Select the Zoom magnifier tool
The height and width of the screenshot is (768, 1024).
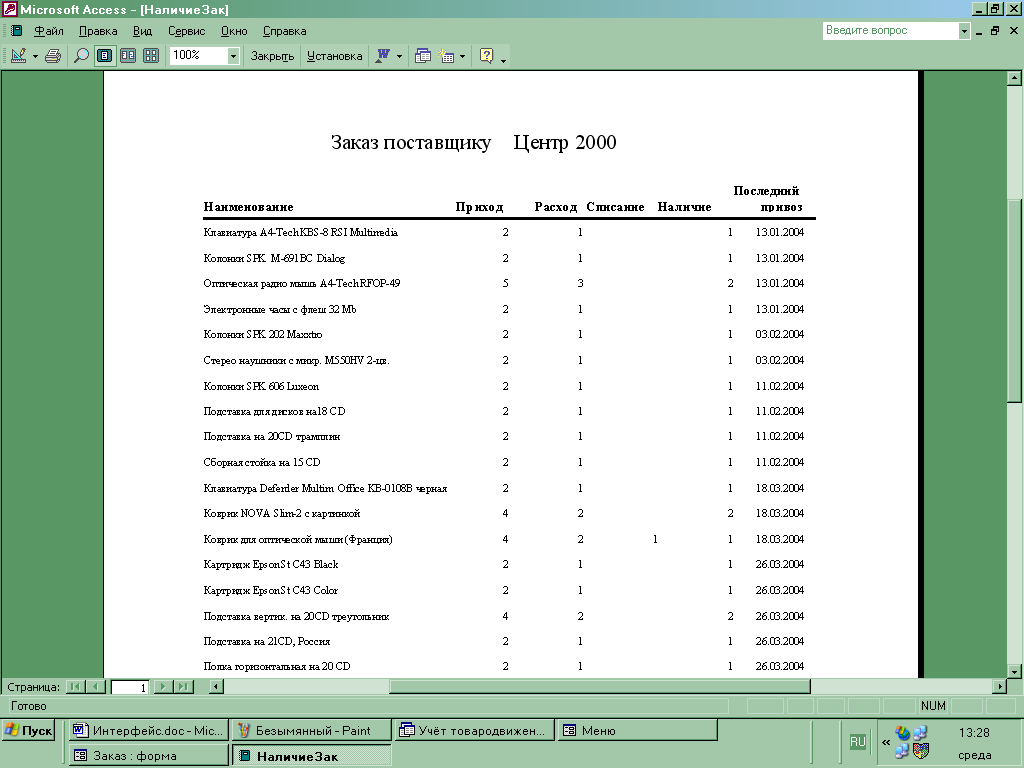[x=81, y=56]
